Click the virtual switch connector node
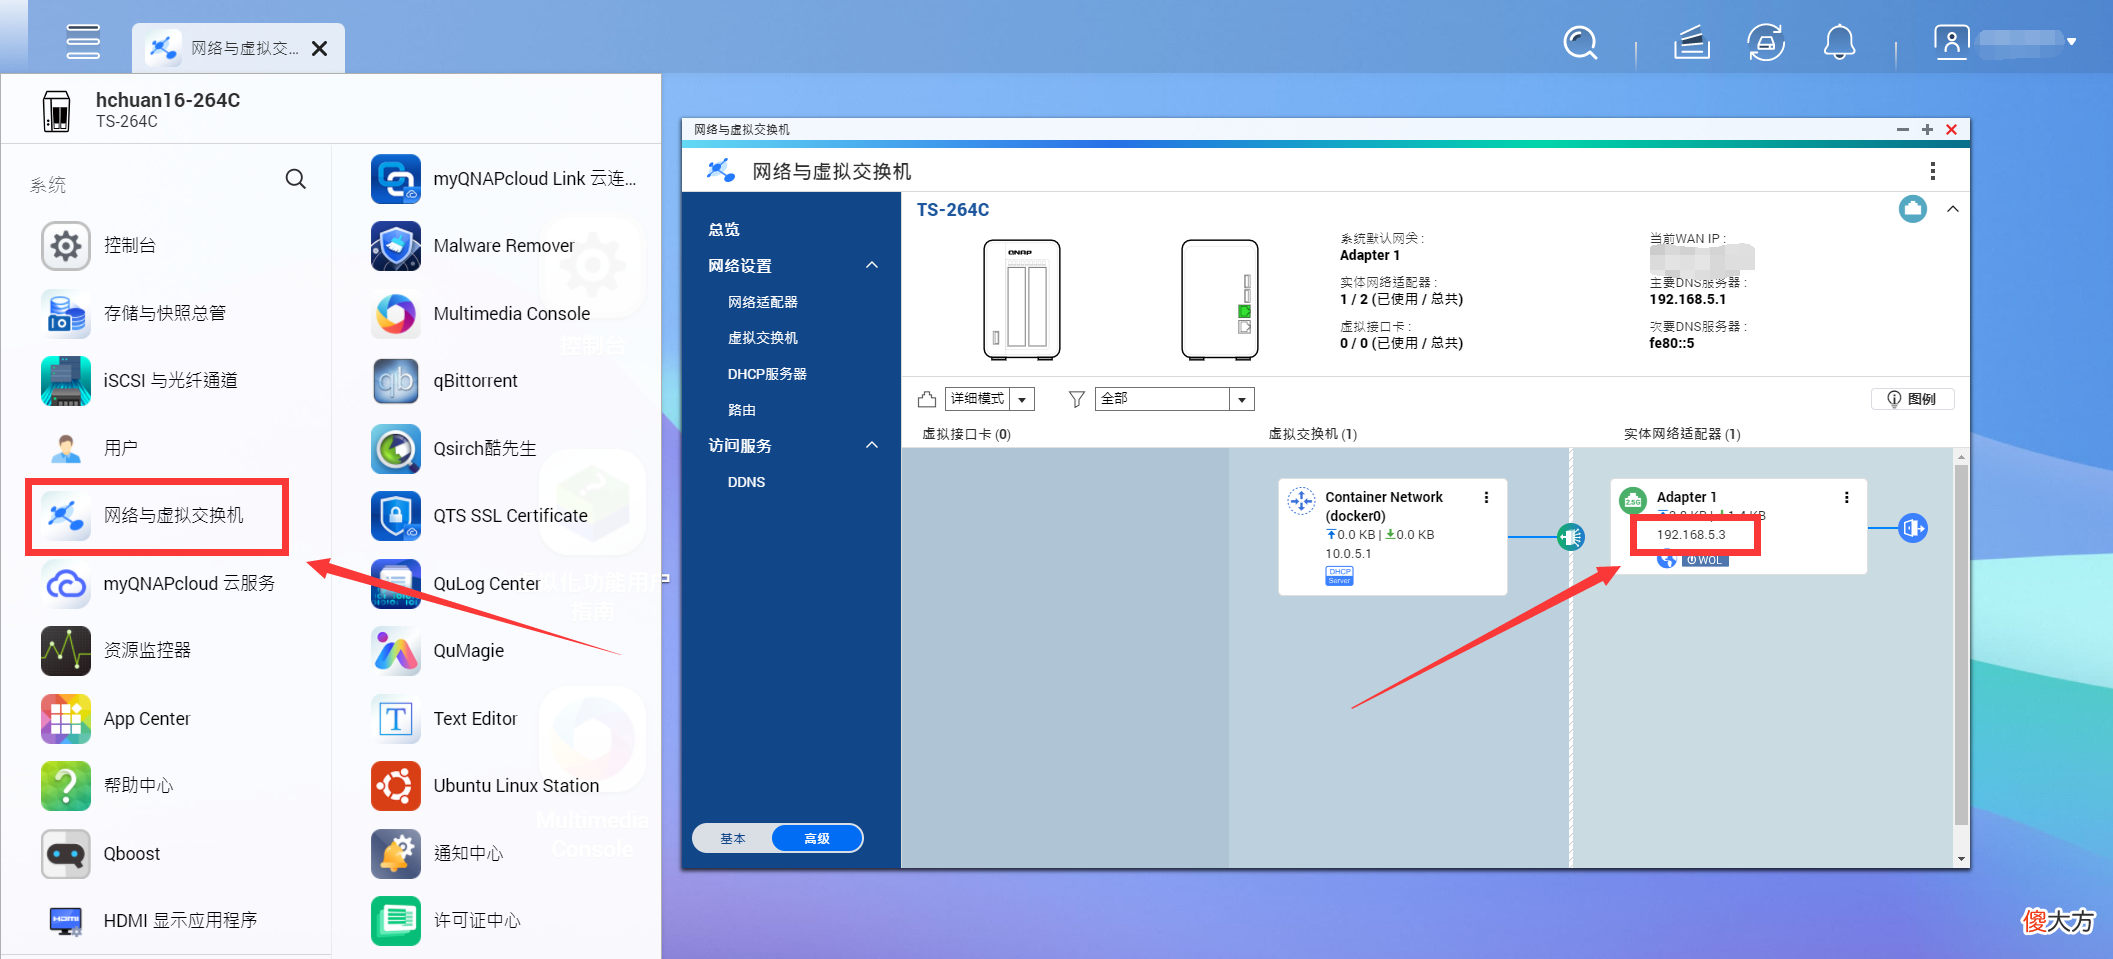Image resolution: width=2113 pixels, height=959 pixels. coord(1571,537)
